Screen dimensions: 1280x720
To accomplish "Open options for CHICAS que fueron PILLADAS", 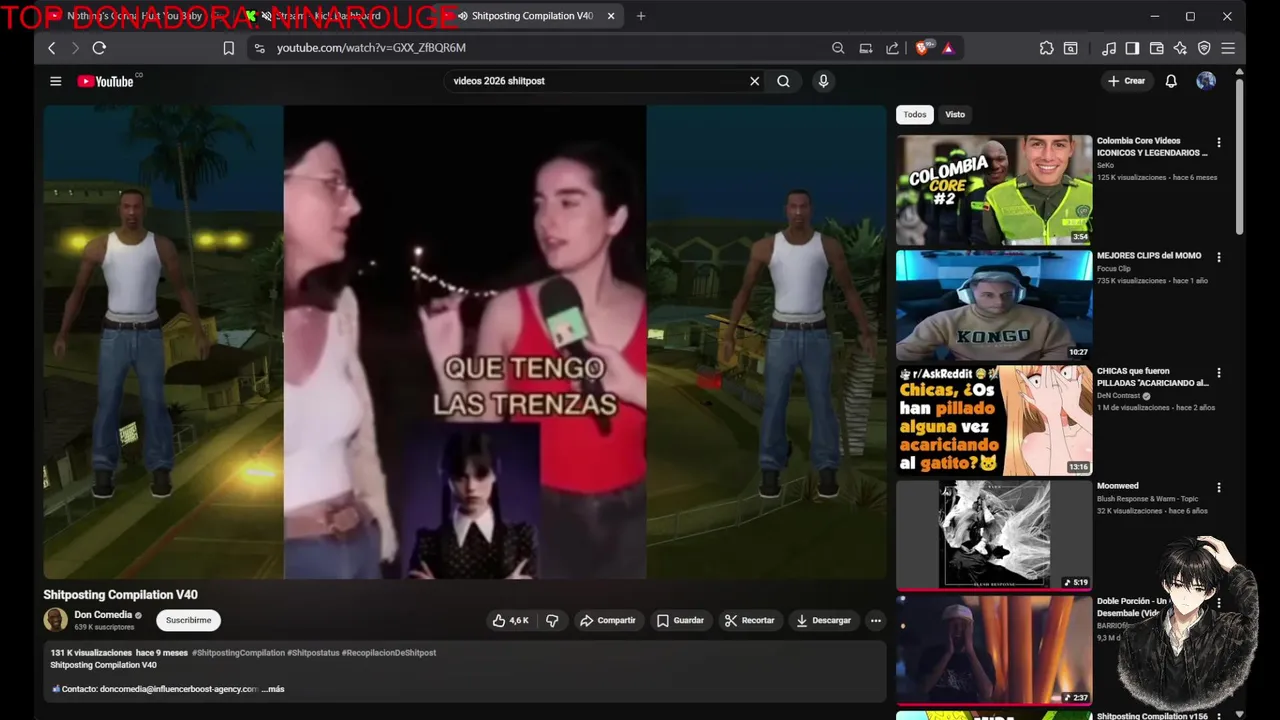I will click(1218, 373).
